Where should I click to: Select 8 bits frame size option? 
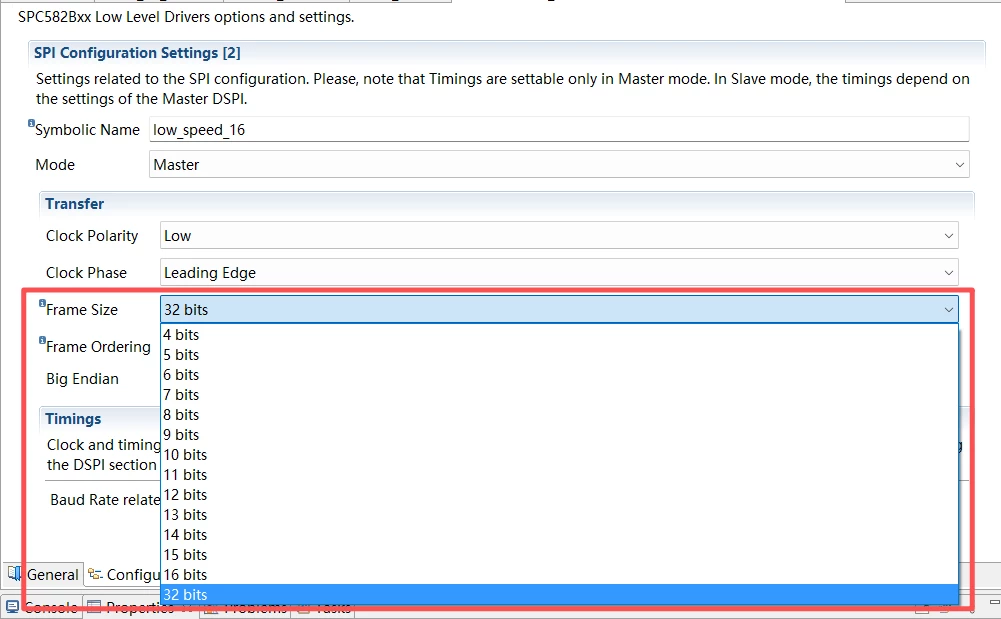click(x=559, y=415)
